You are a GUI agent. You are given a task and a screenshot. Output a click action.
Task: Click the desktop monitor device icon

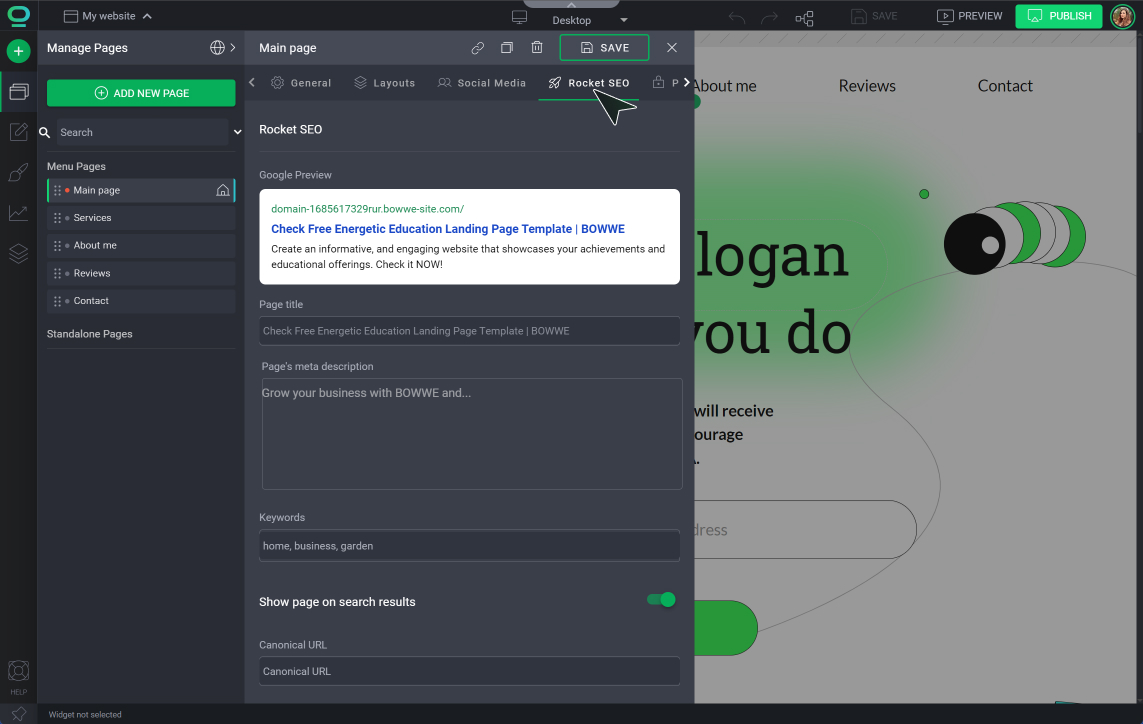pos(519,17)
